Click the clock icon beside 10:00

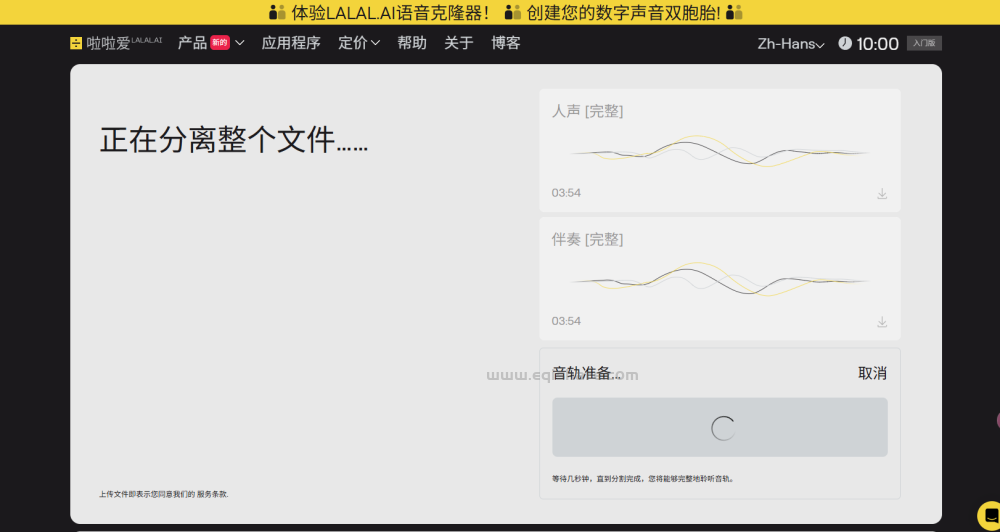844,43
